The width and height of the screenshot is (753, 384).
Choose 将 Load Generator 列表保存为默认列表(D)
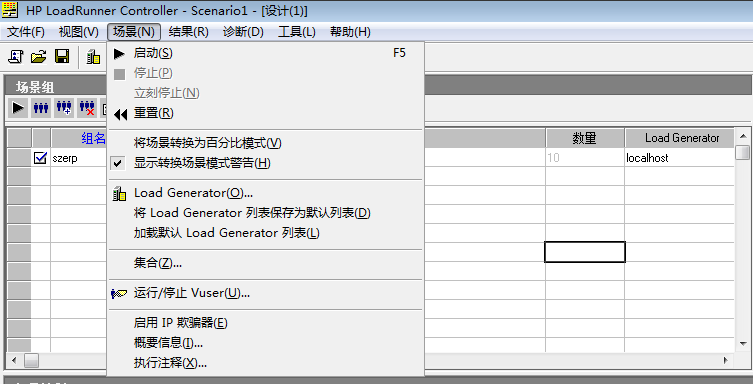tap(266, 213)
